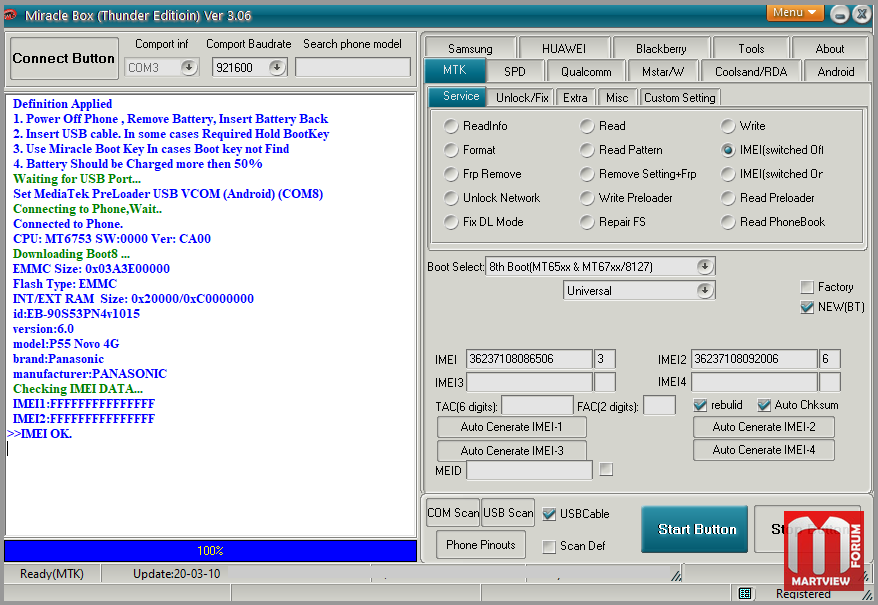The width and height of the screenshot is (878, 605).
Task: Select the Read PhoneBook radio option
Action: pyautogui.click(x=728, y=222)
